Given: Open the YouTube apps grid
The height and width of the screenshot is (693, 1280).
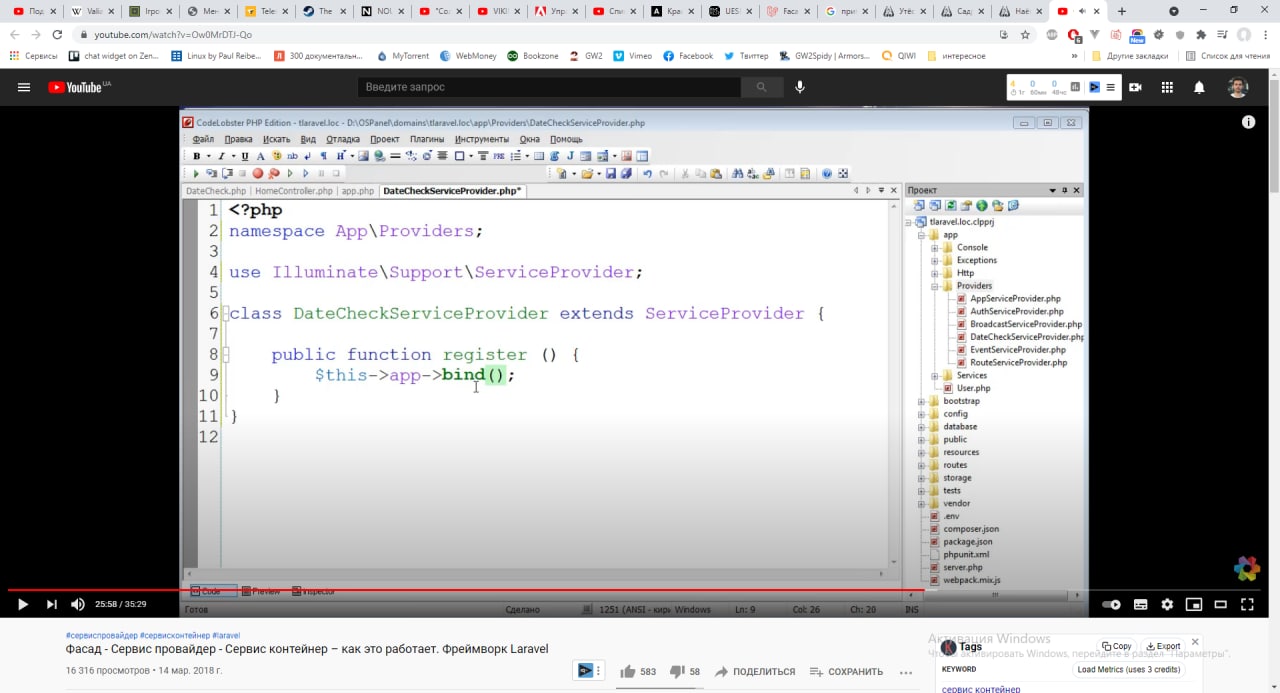Looking at the screenshot, I should pos(1167,87).
